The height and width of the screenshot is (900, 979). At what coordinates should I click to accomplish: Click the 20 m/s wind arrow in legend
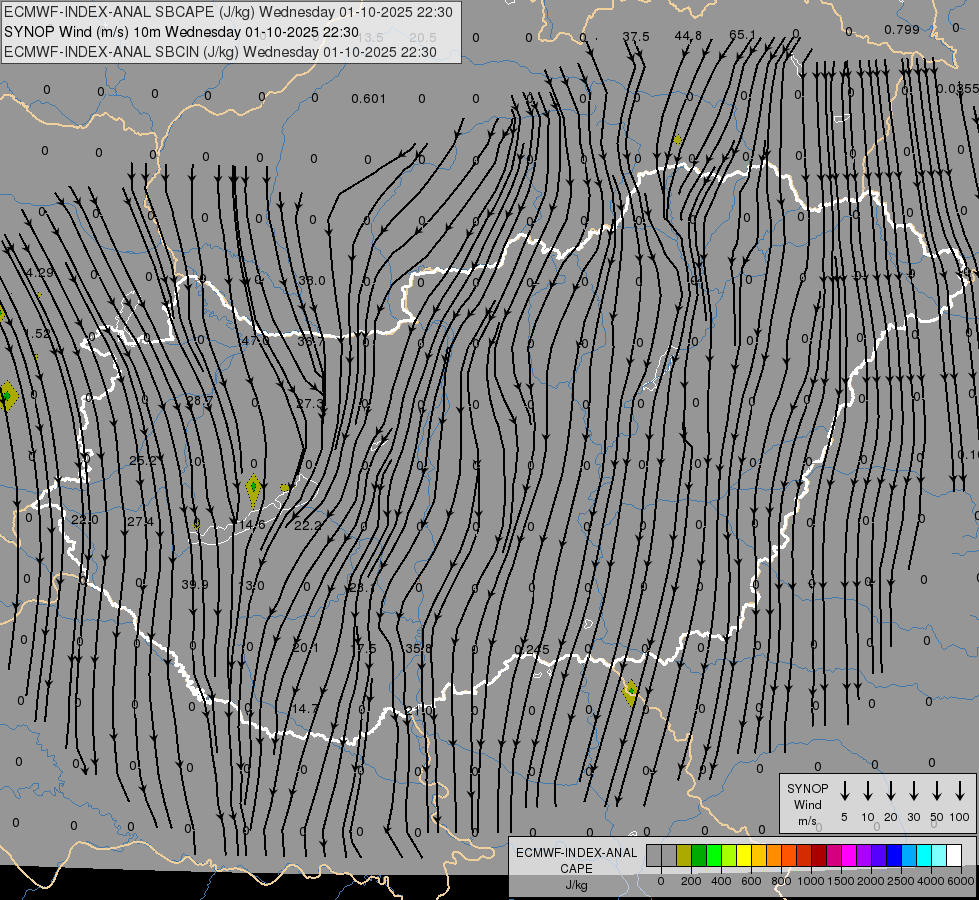[x=891, y=791]
